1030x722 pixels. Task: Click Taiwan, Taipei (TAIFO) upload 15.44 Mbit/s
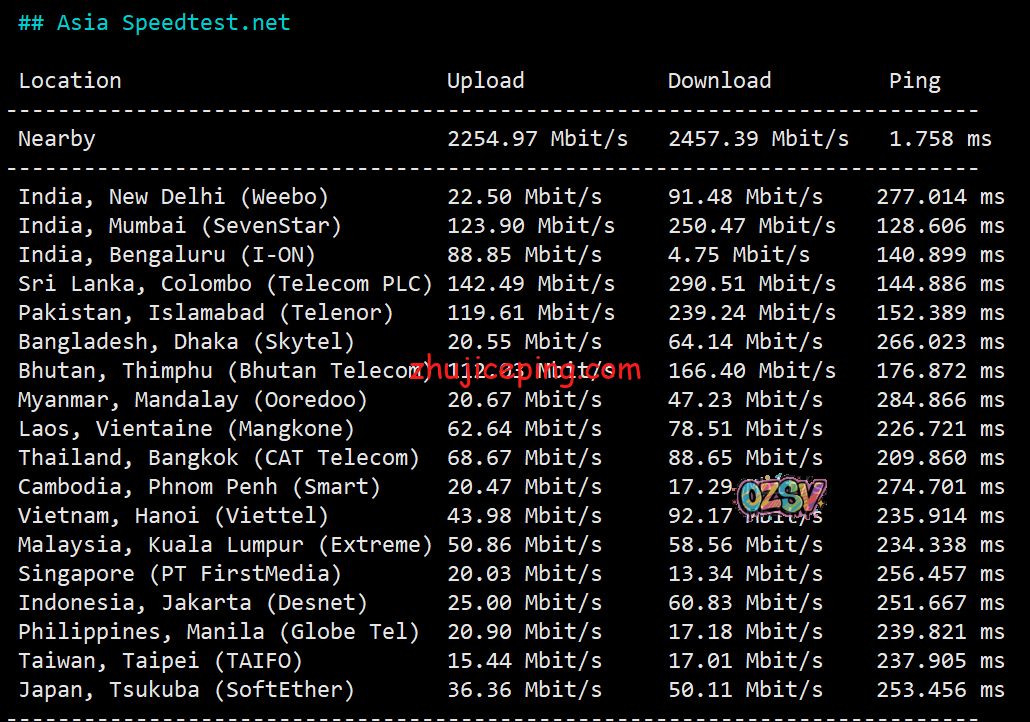click(524, 661)
